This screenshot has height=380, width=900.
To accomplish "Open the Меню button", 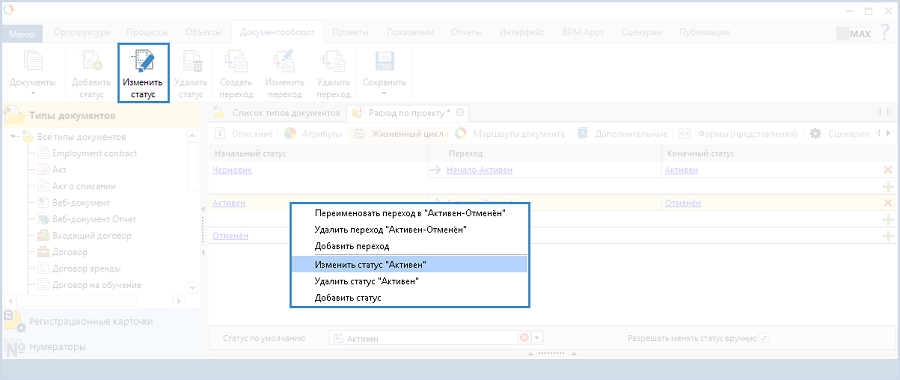I will pos(22,33).
